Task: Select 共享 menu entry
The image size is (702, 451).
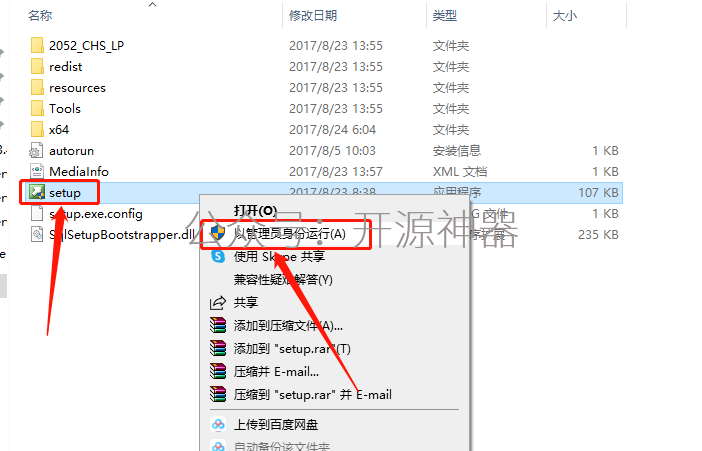Action: (246, 302)
